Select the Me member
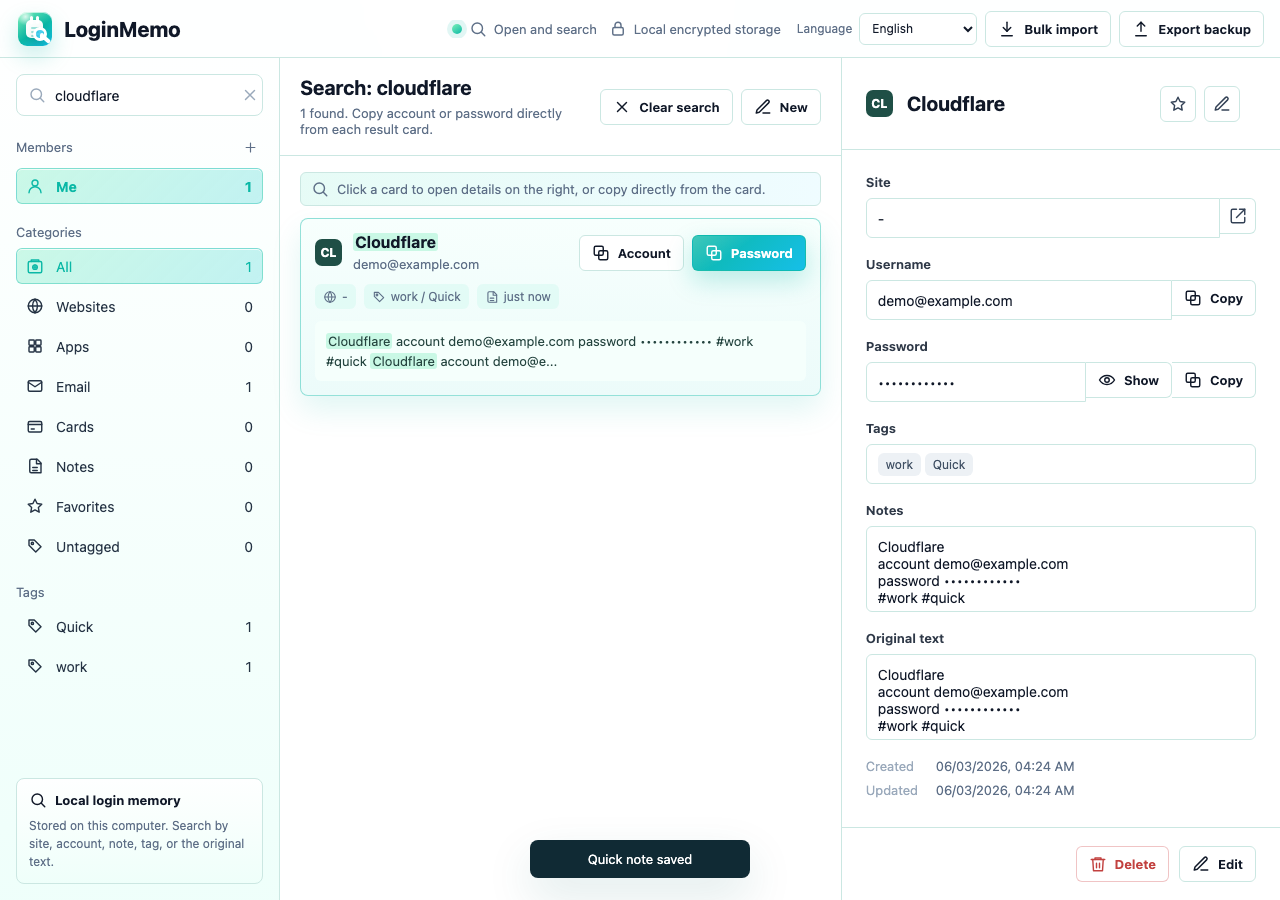Screen dimensions: 1280x900 [x=139, y=186]
